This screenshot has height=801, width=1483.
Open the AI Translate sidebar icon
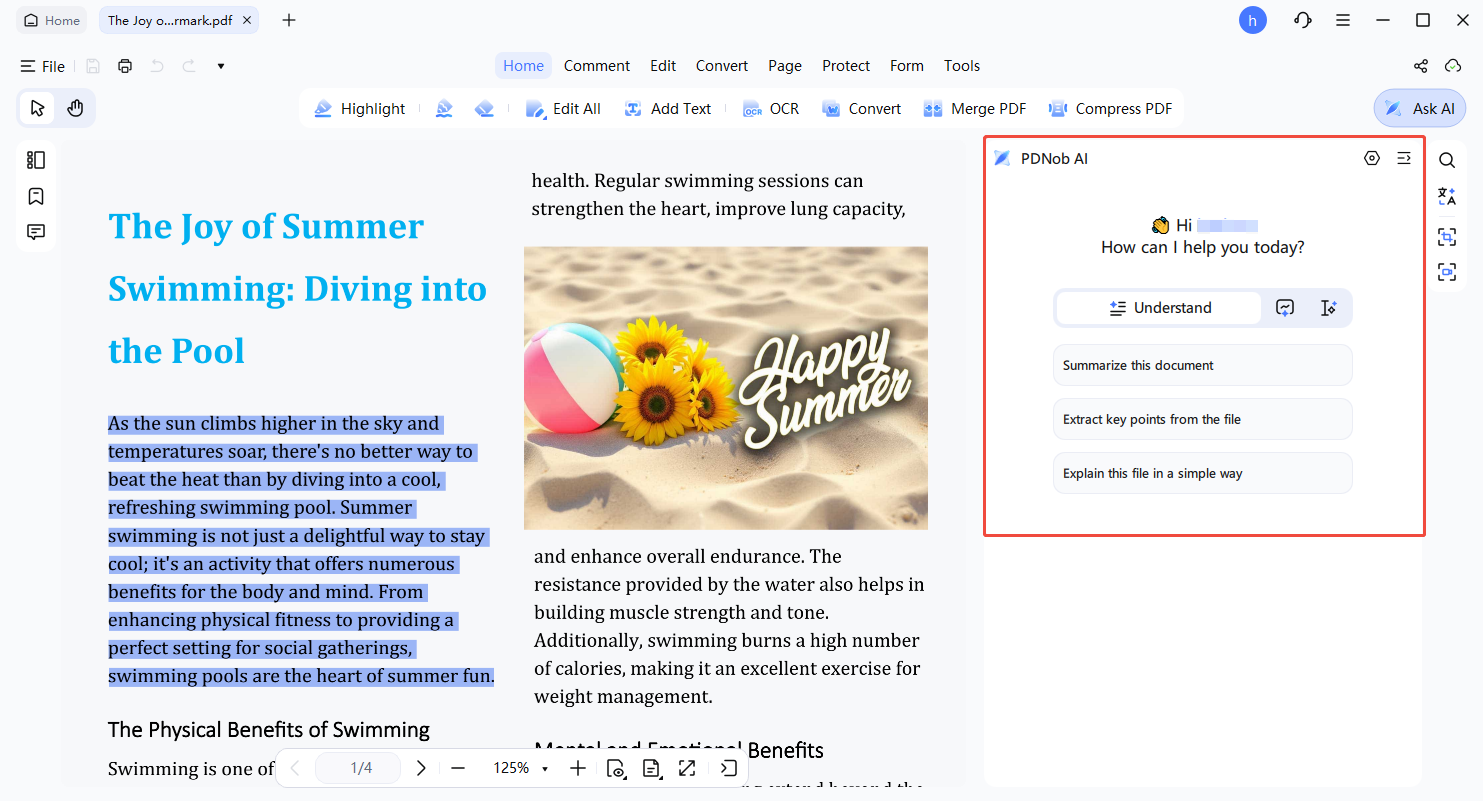[x=1447, y=196]
